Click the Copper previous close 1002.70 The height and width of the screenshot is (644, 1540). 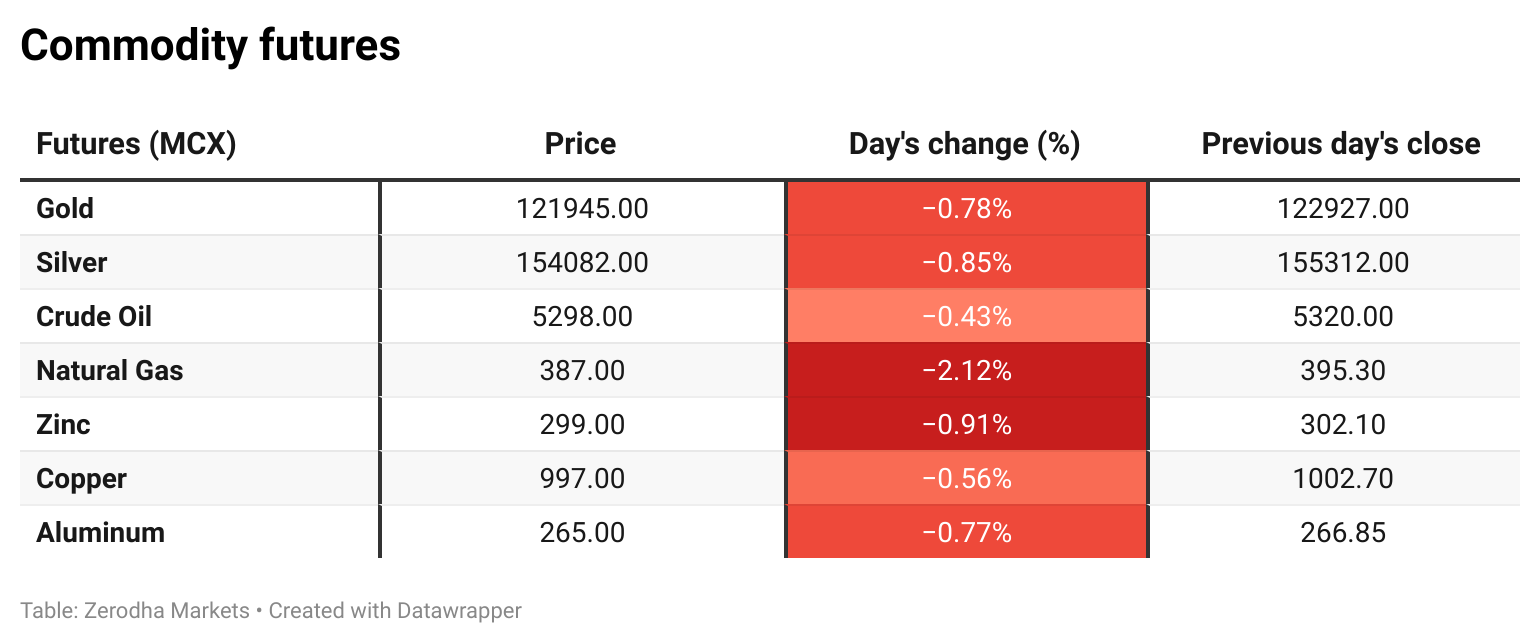(x=1342, y=479)
